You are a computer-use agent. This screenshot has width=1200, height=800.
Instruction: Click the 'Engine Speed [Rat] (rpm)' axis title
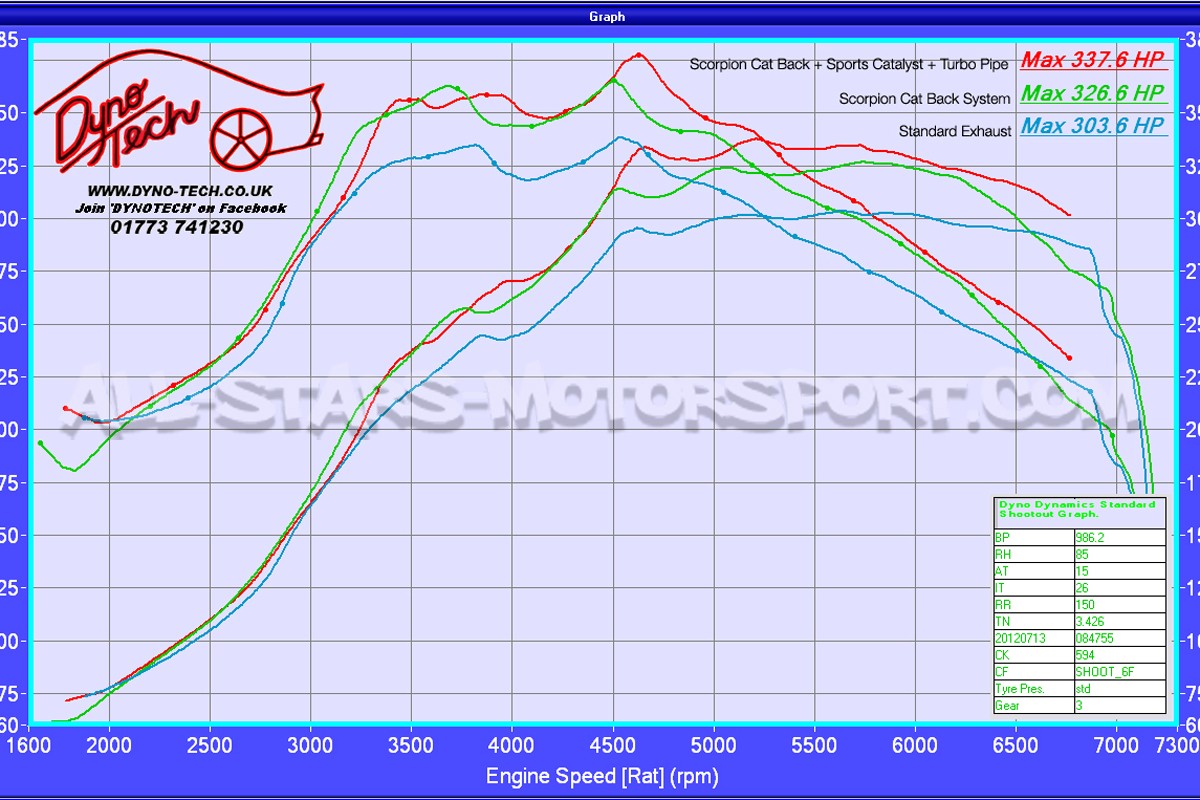[602, 776]
